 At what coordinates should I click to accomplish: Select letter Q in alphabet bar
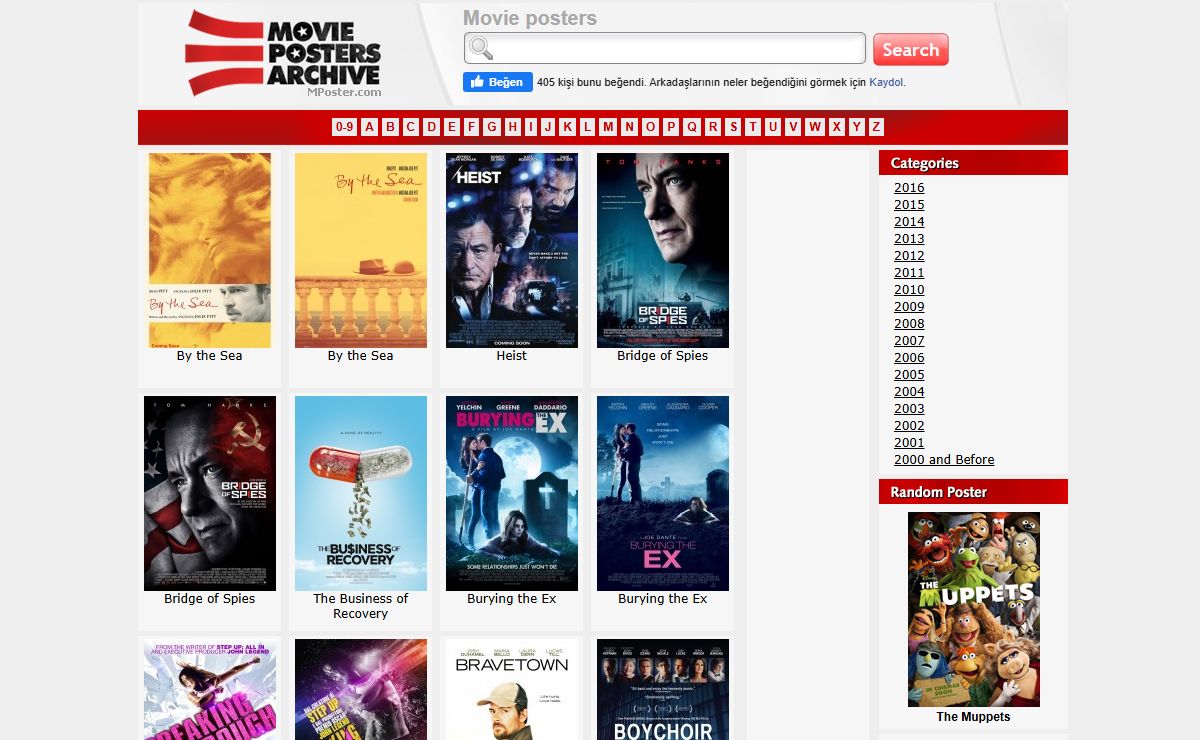click(691, 127)
